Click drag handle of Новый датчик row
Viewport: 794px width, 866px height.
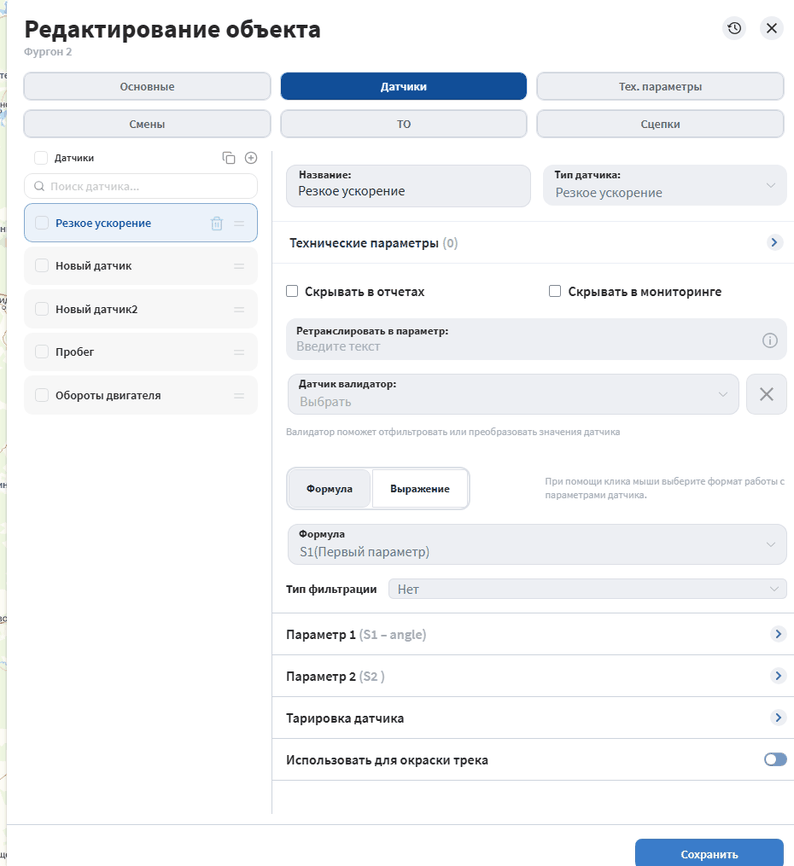click(x=239, y=266)
